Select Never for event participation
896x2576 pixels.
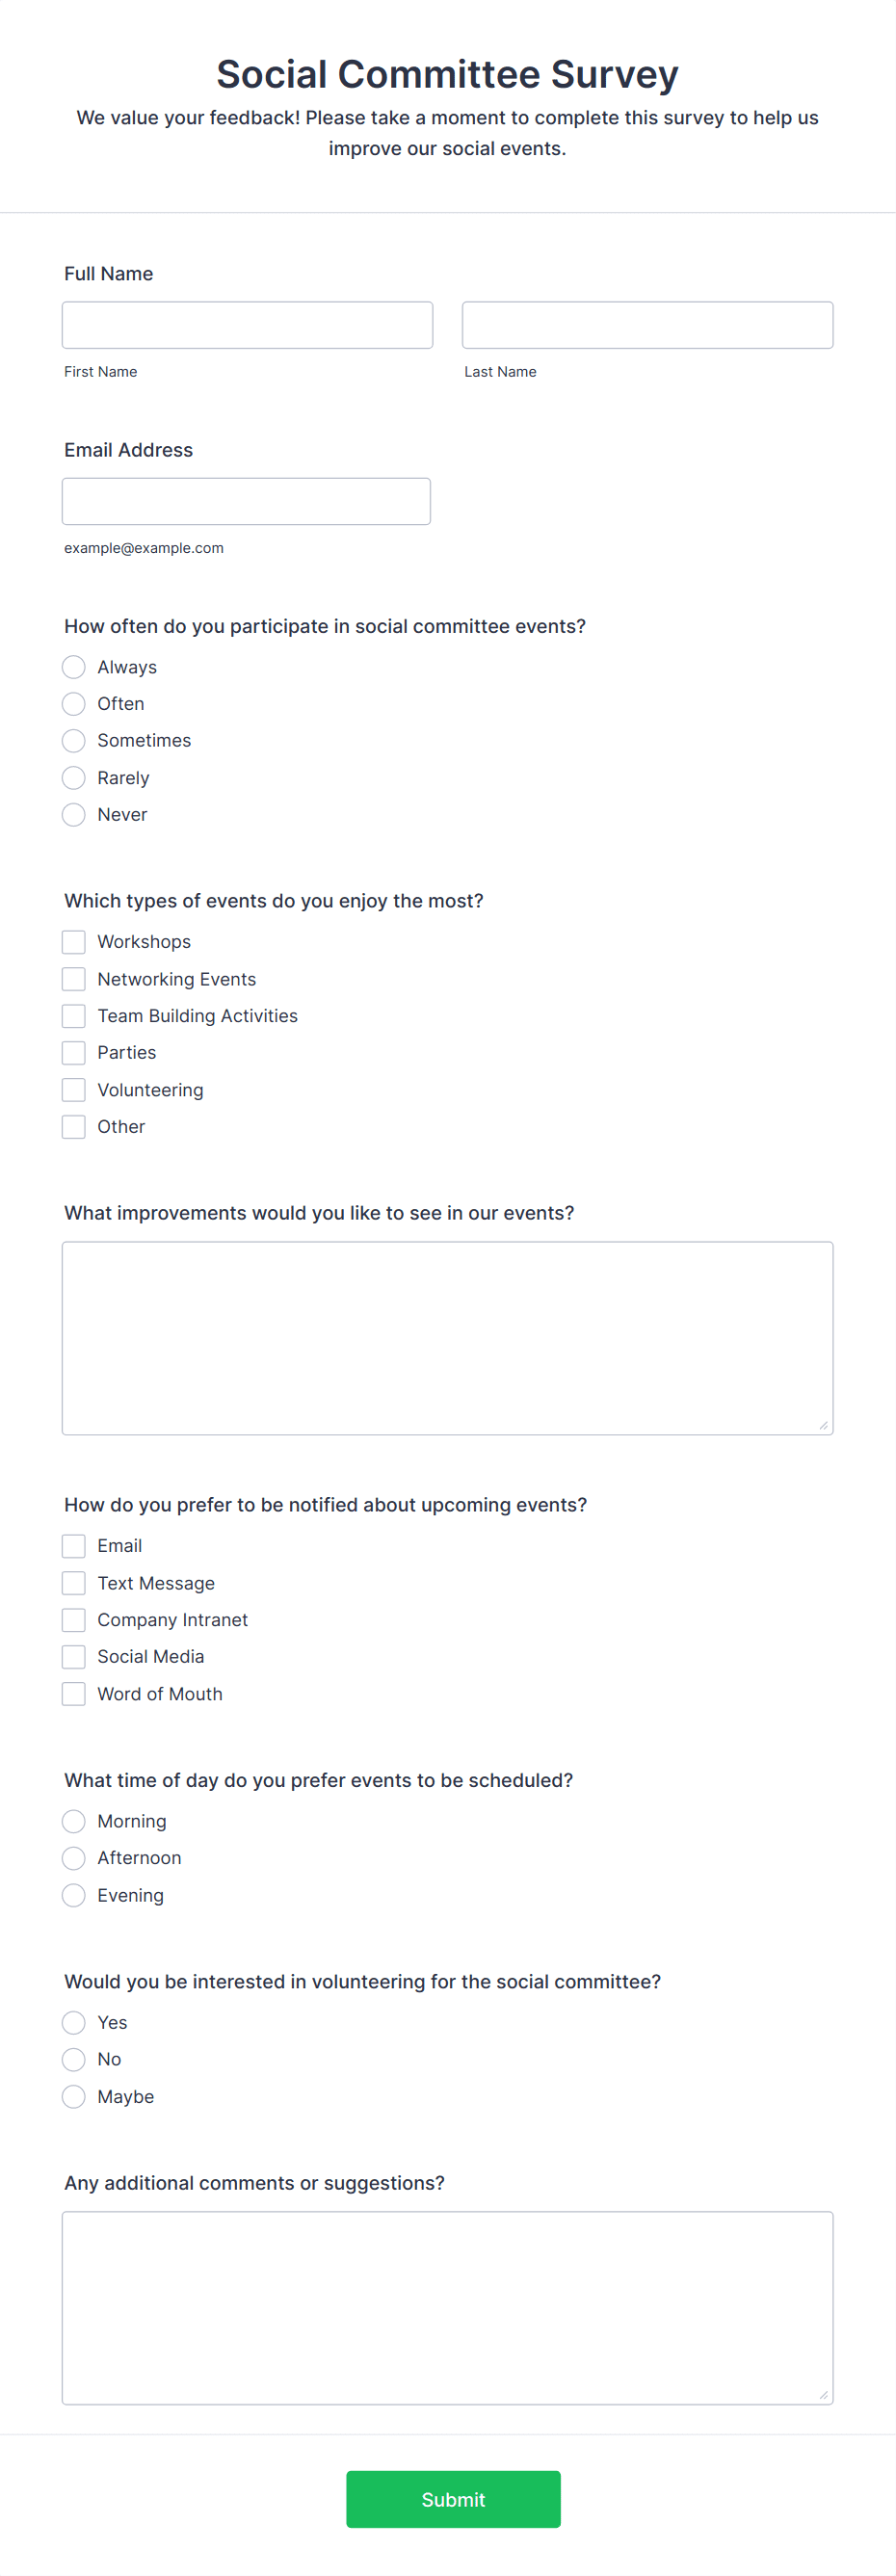(74, 815)
